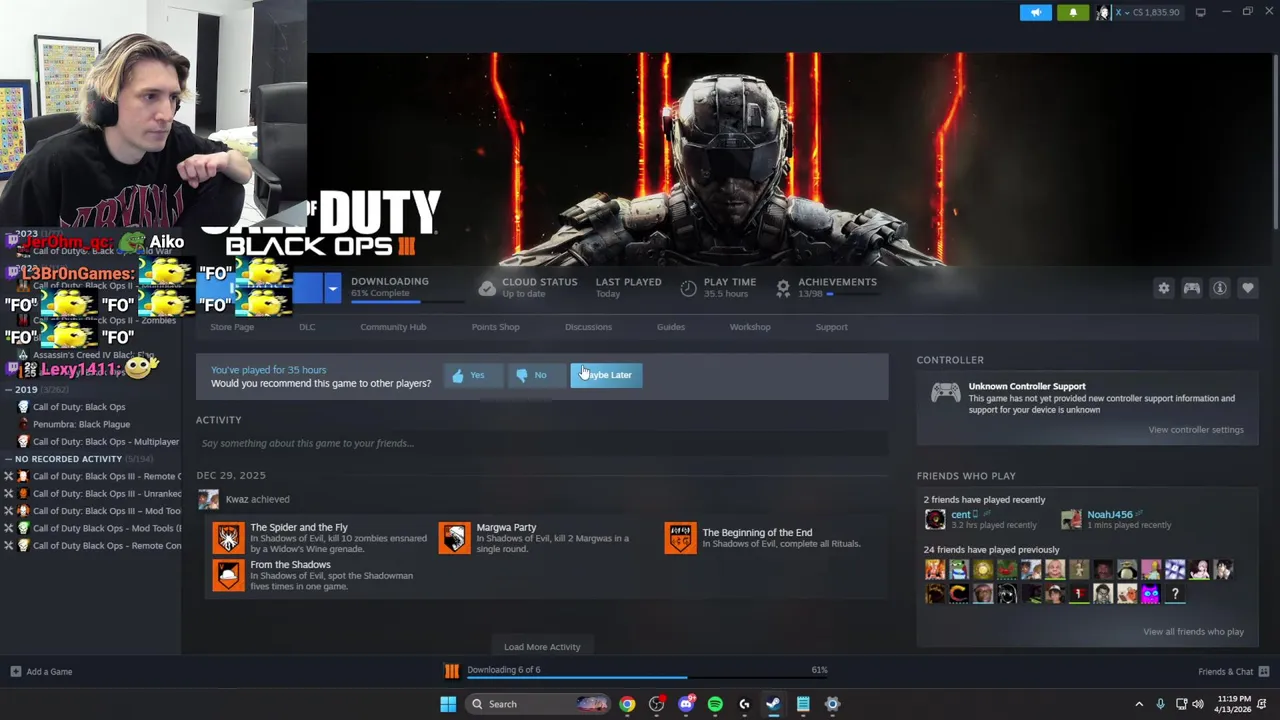Click the Big Picture mode monitor icon
The width and height of the screenshot is (1280, 720).
click(1200, 12)
